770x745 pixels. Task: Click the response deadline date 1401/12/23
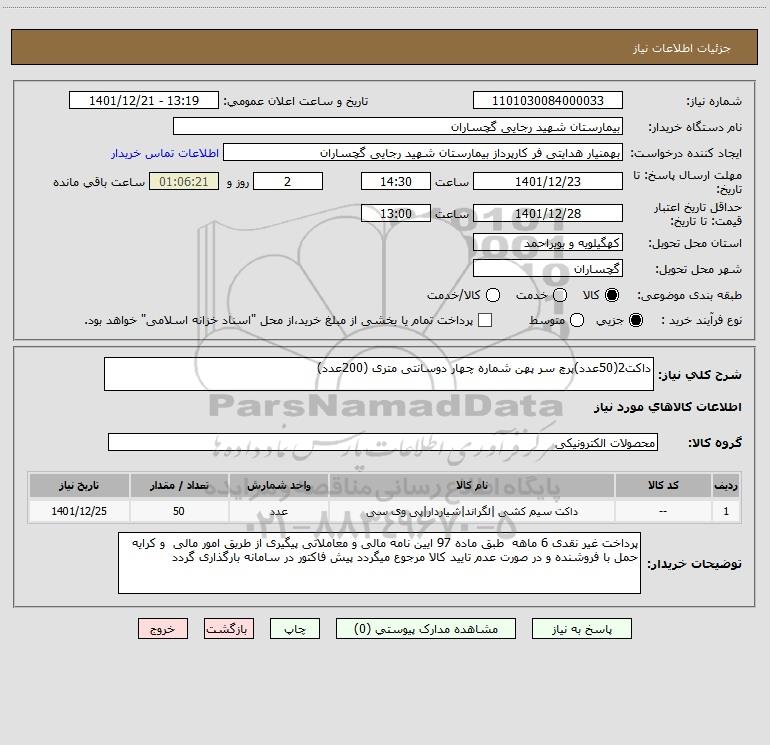point(548,181)
